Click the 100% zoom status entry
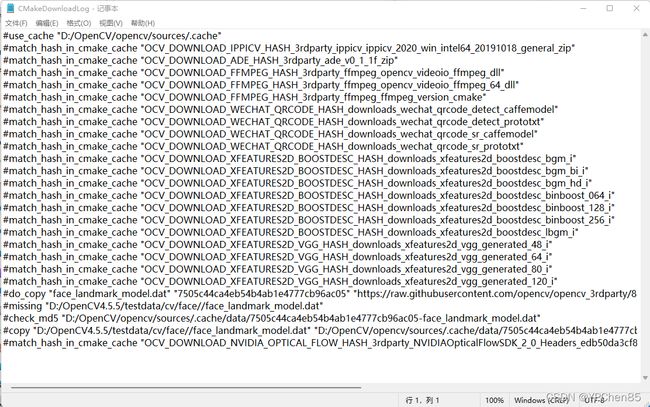 [x=494, y=400]
